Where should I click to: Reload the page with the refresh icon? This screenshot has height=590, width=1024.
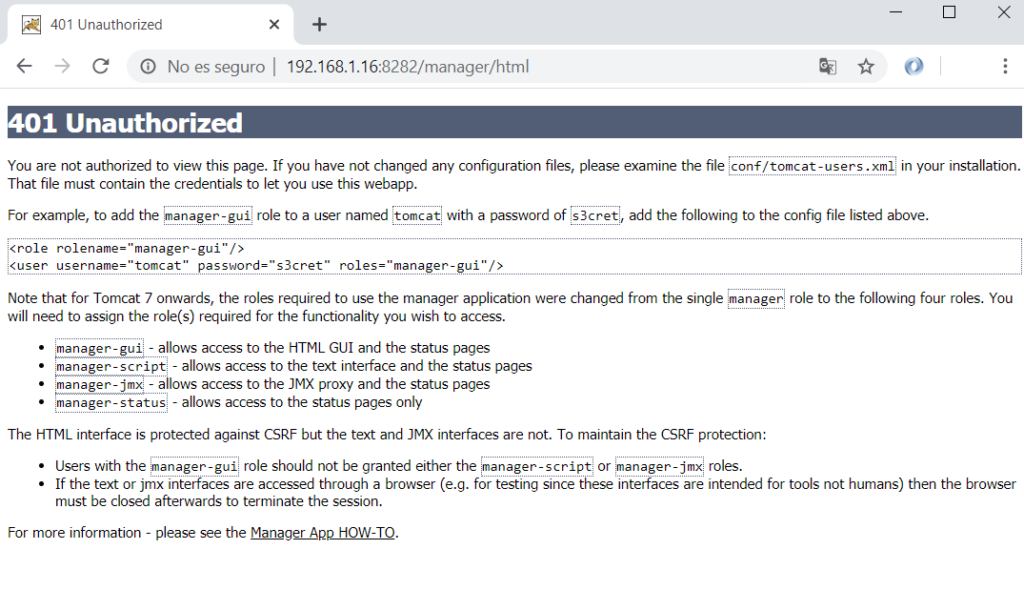click(x=101, y=66)
